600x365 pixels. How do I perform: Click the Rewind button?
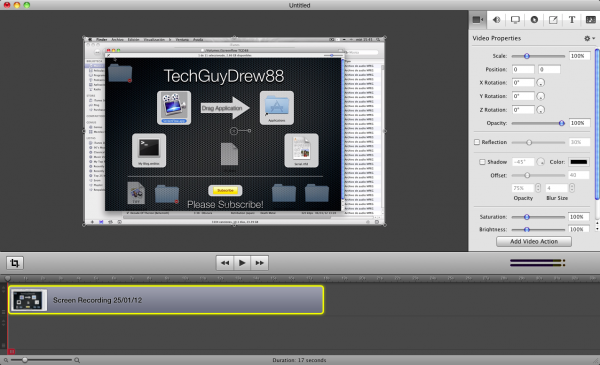[x=225, y=263]
